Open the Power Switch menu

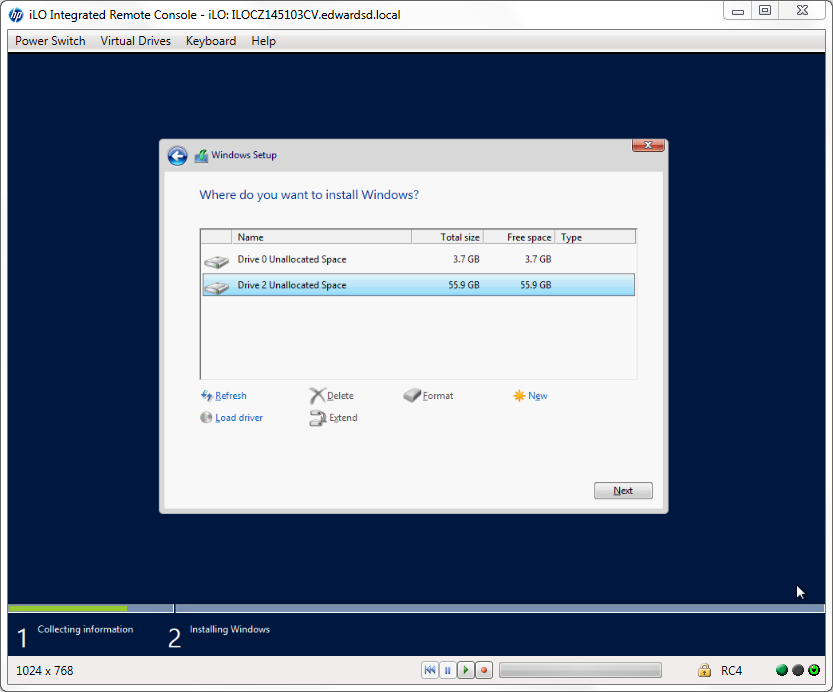(49, 41)
